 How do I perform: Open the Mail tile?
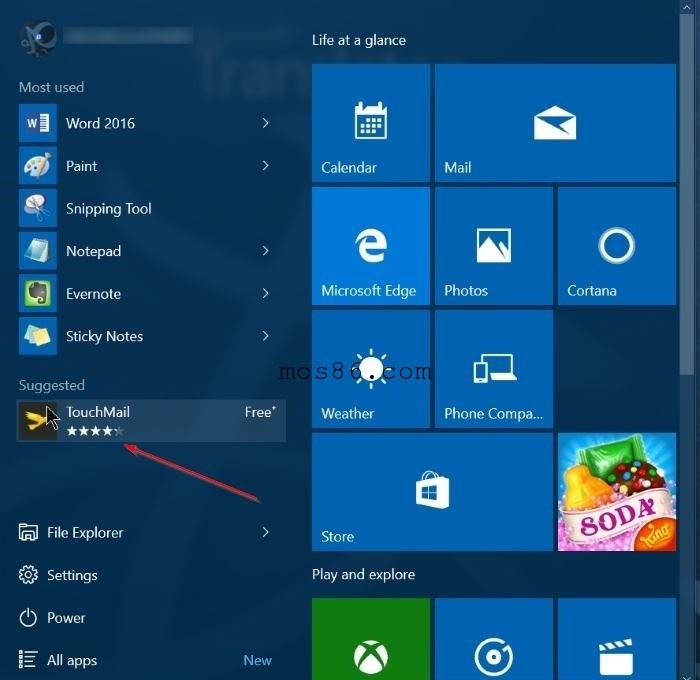coord(555,123)
